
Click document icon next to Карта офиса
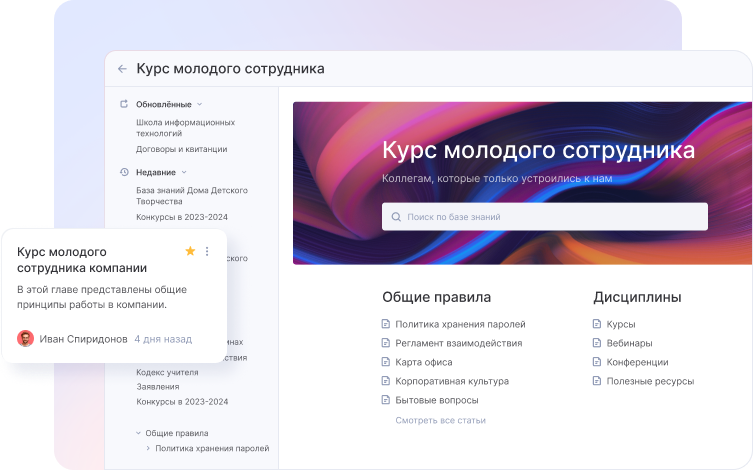386,362
